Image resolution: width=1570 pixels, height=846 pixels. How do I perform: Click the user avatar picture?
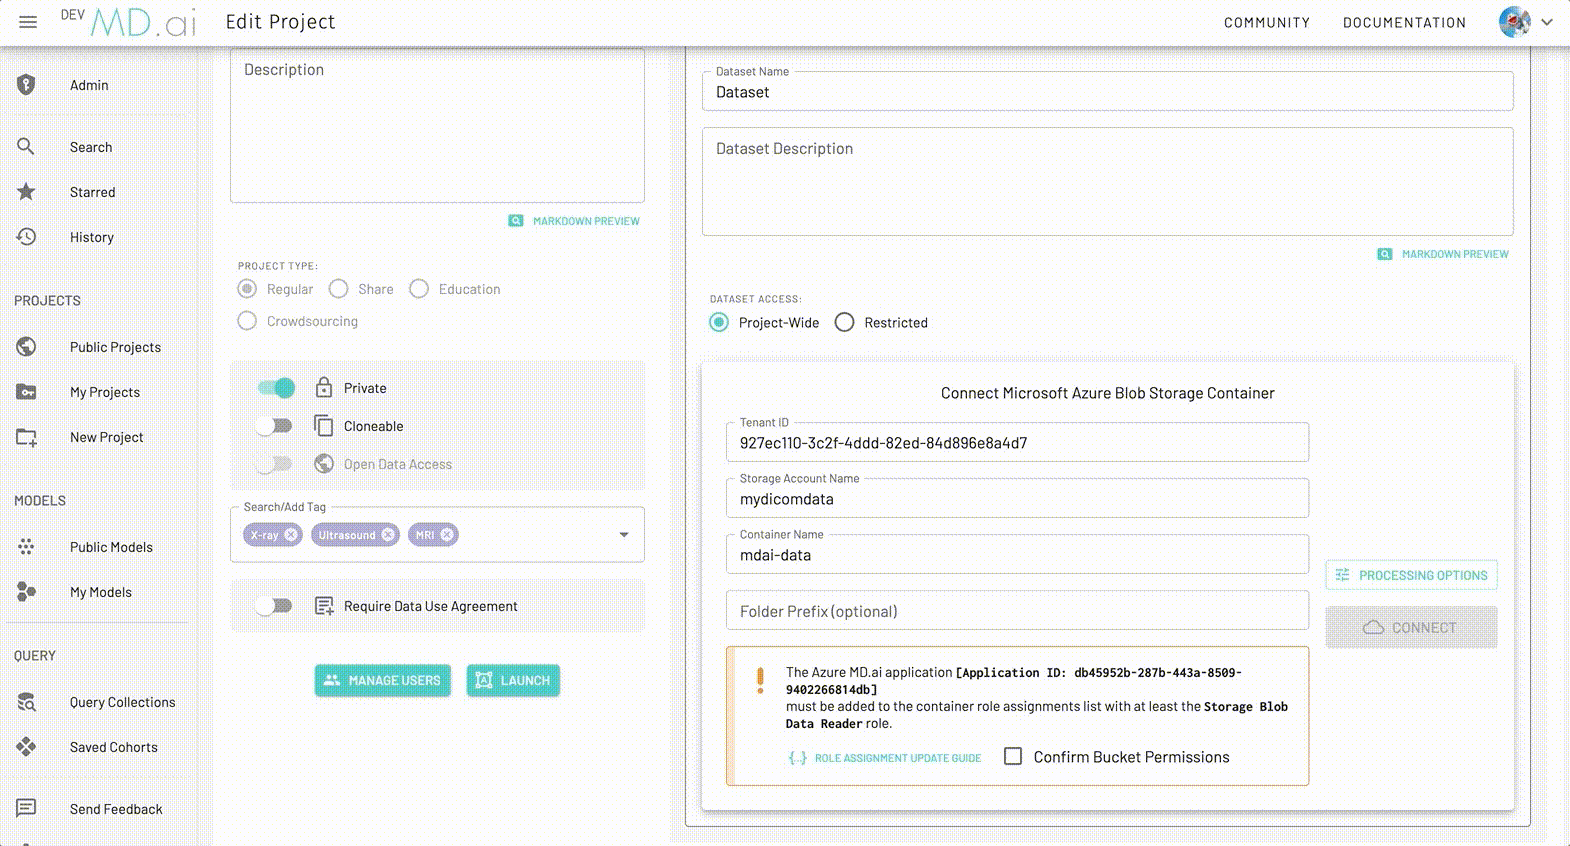tap(1515, 22)
